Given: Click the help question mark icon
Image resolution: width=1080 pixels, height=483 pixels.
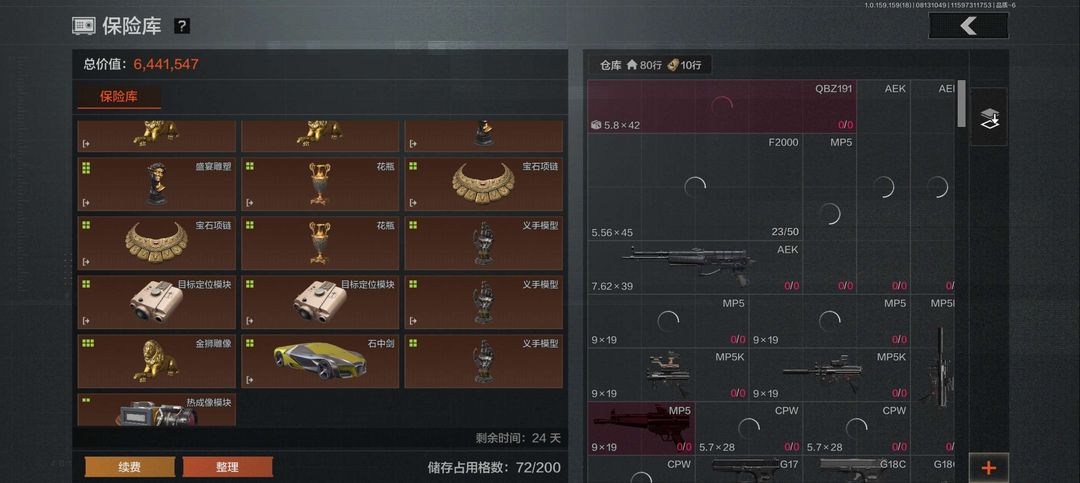Looking at the screenshot, I should tap(182, 26).
